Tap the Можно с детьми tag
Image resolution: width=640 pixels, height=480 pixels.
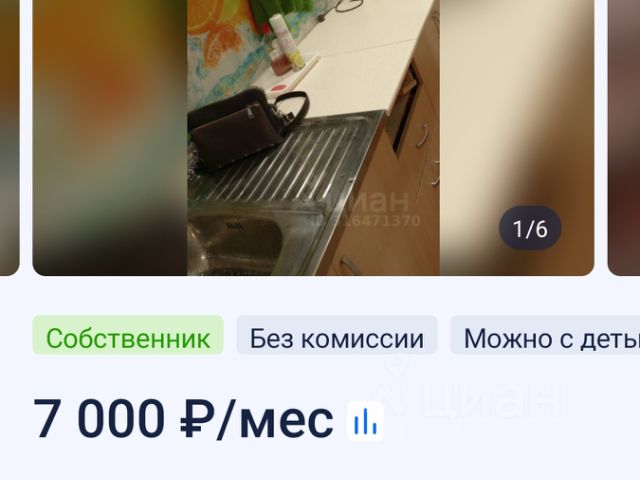pyautogui.click(x=545, y=335)
